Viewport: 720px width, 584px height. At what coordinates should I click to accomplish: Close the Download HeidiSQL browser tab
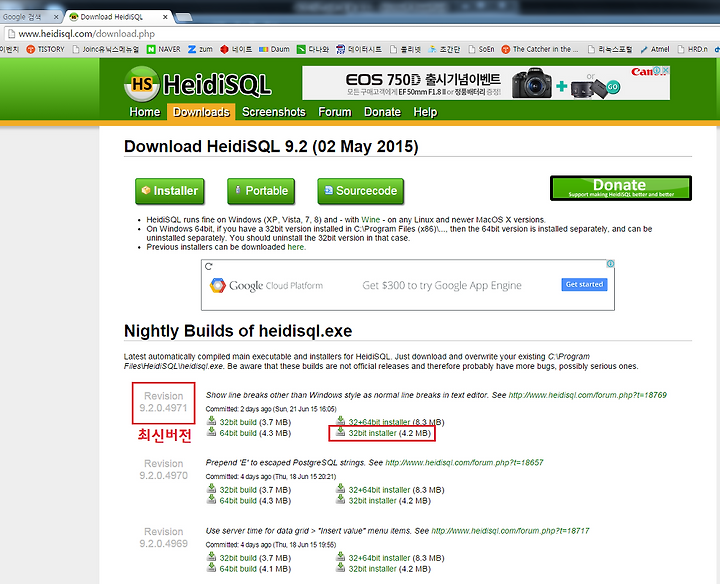click(x=165, y=17)
